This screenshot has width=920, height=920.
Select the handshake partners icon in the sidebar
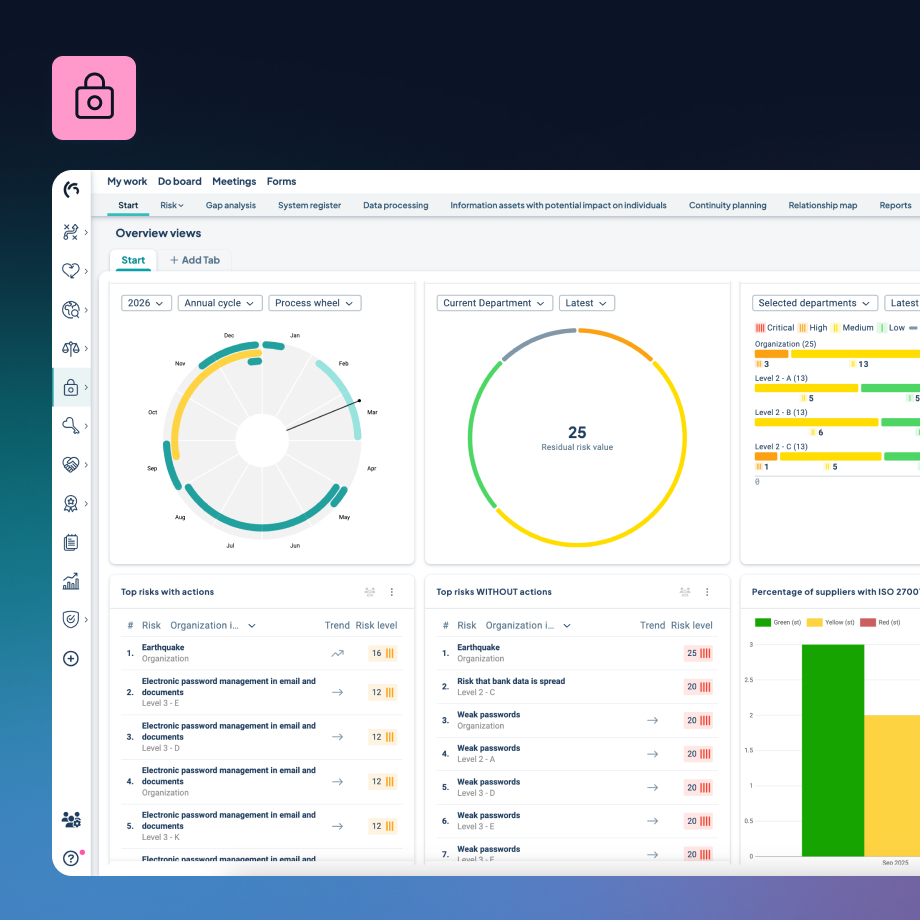[x=70, y=464]
